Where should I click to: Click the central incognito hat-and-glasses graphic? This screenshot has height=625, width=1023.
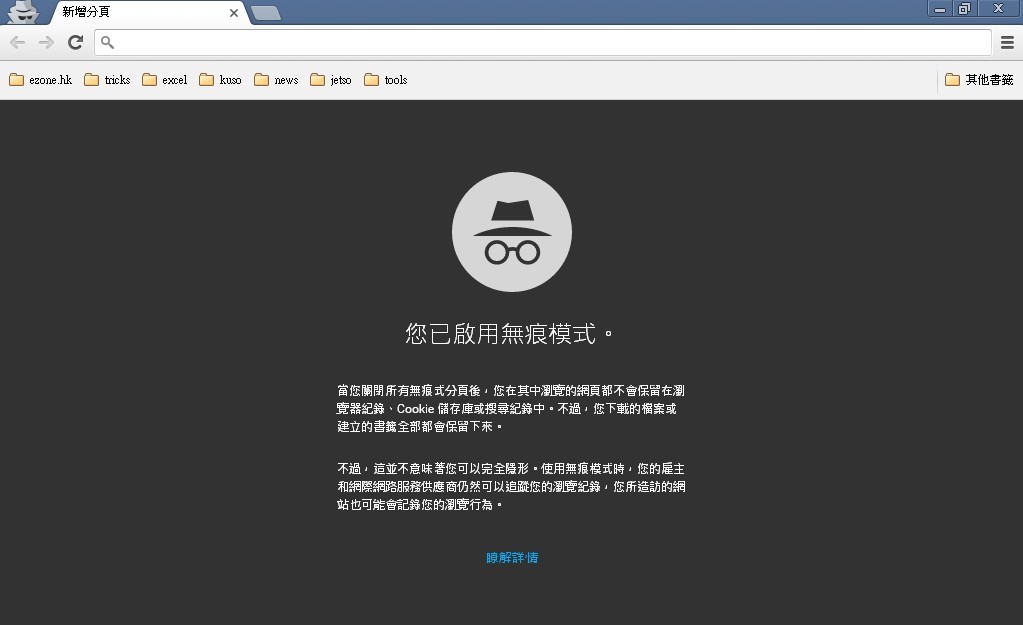coord(512,231)
